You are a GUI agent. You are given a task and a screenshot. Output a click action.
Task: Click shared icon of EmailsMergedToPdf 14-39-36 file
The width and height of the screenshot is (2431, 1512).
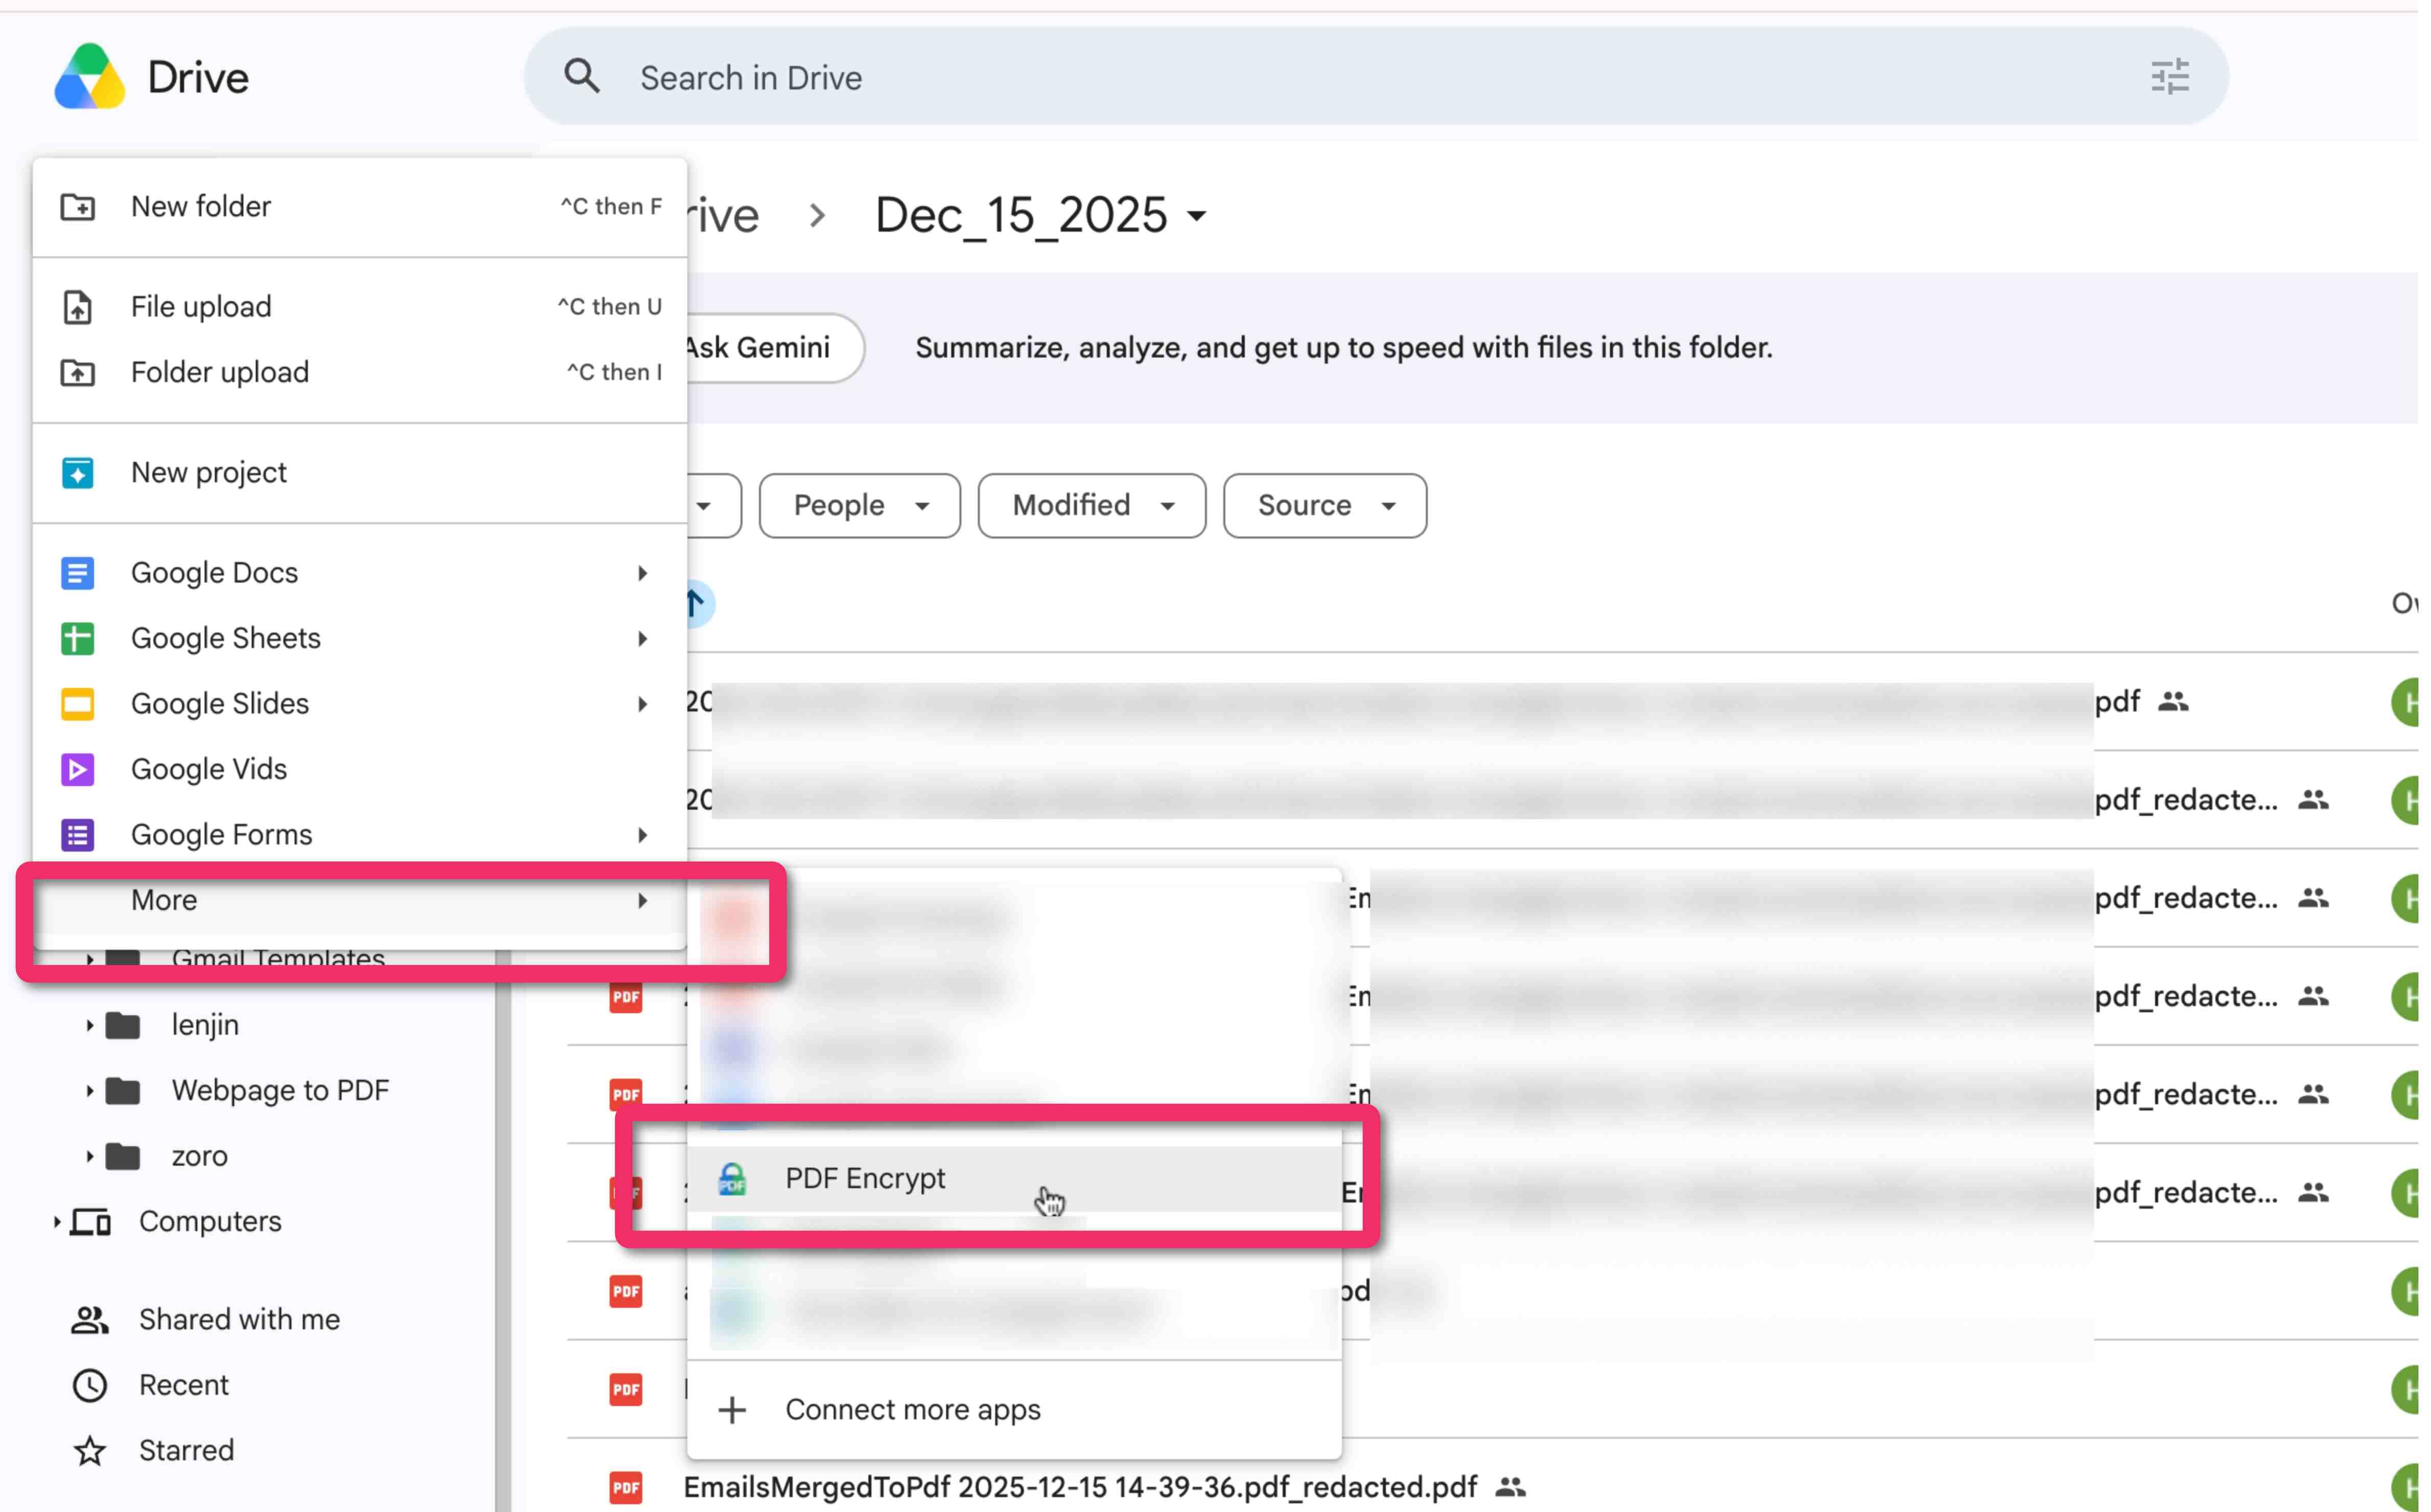(x=1510, y=1488)
